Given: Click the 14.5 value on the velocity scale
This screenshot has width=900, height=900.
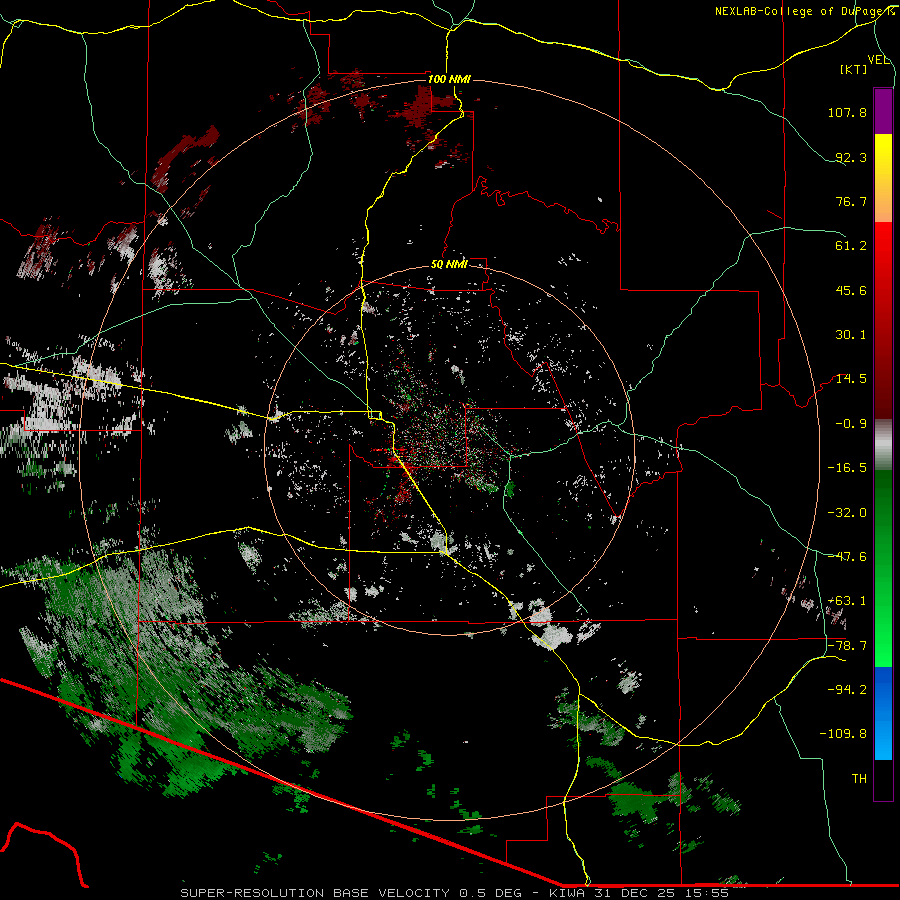Looking at the screenshot, I should tap(851, 379).
